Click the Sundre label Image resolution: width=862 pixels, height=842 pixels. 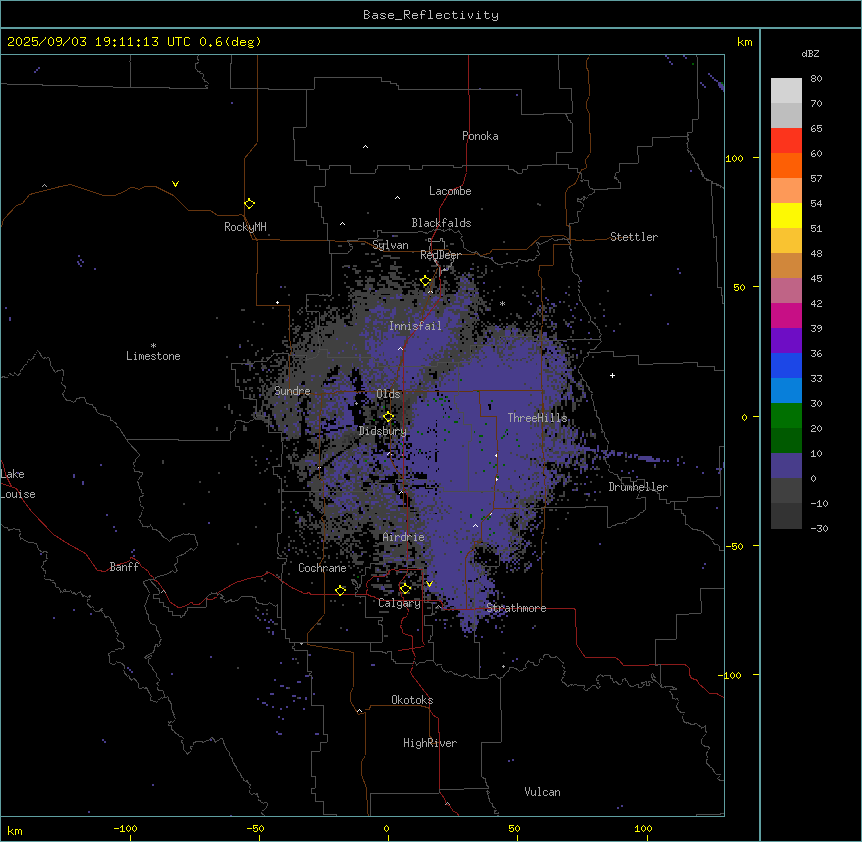tap(292, 391)
